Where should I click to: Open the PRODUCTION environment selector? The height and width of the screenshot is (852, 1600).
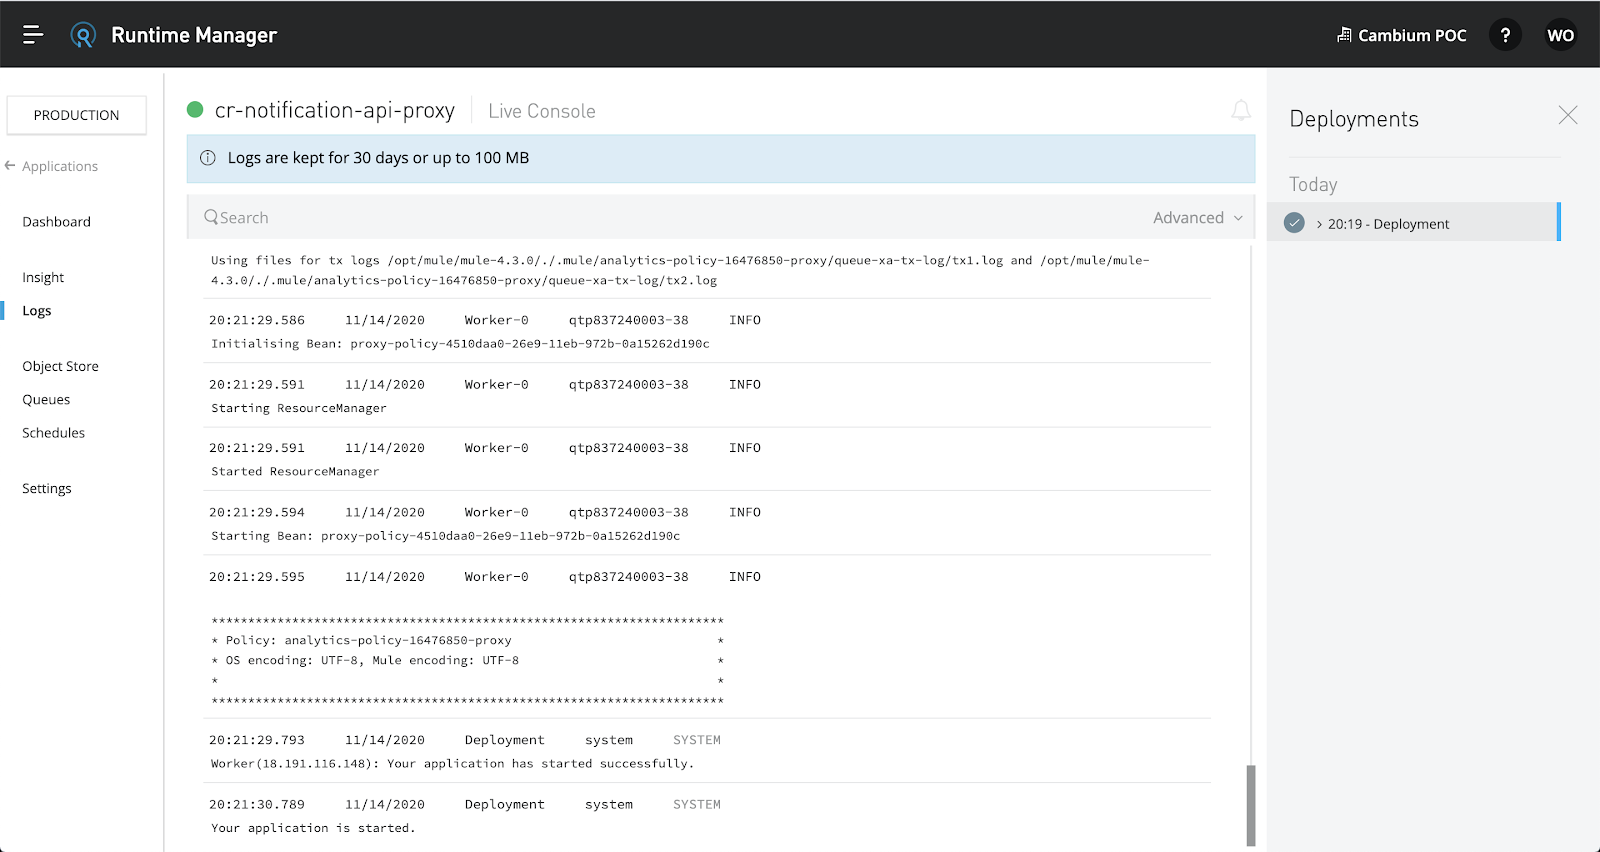coord(77,115)
